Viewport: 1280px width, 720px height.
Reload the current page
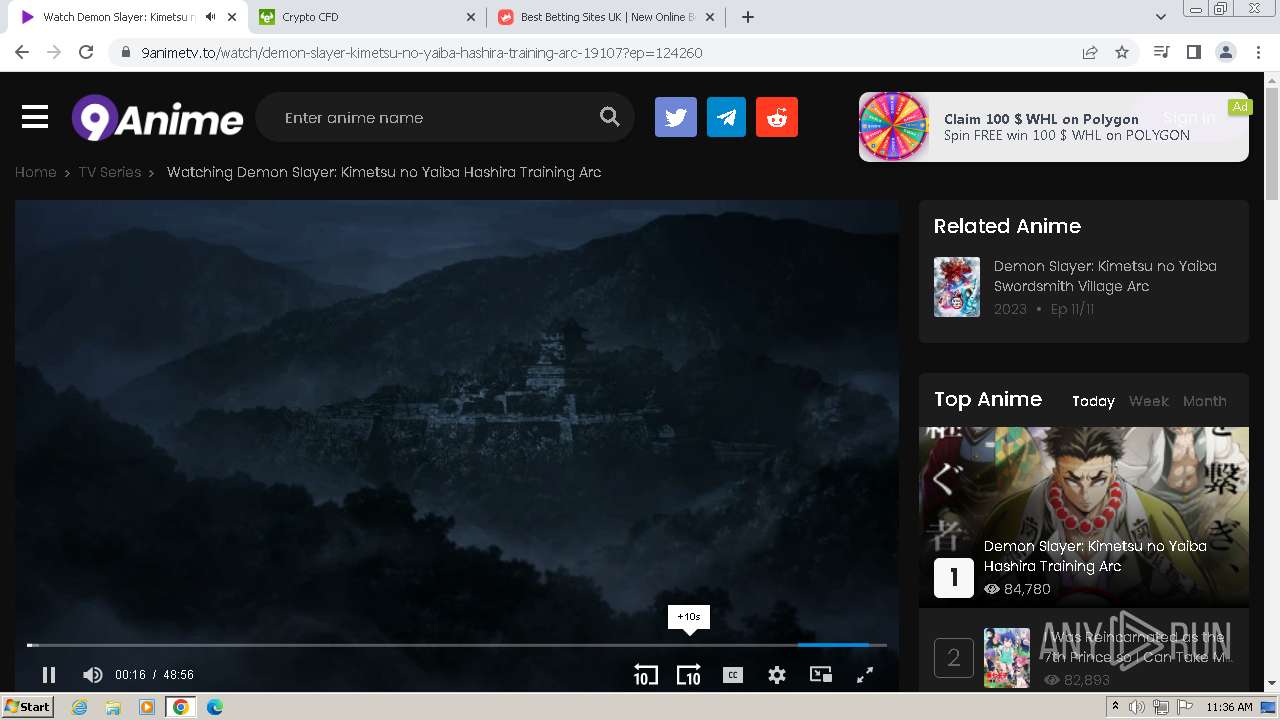click(x=86, y=53)
